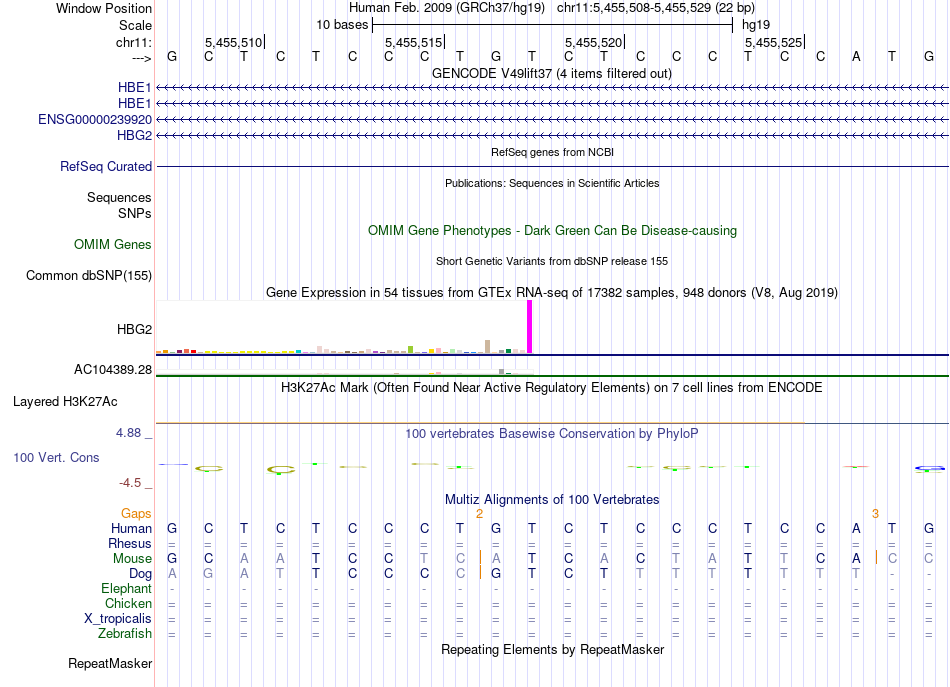Click the ENSG00000239920 gene label
This screenshot has height=687, width=950.
tap(95, 119)
